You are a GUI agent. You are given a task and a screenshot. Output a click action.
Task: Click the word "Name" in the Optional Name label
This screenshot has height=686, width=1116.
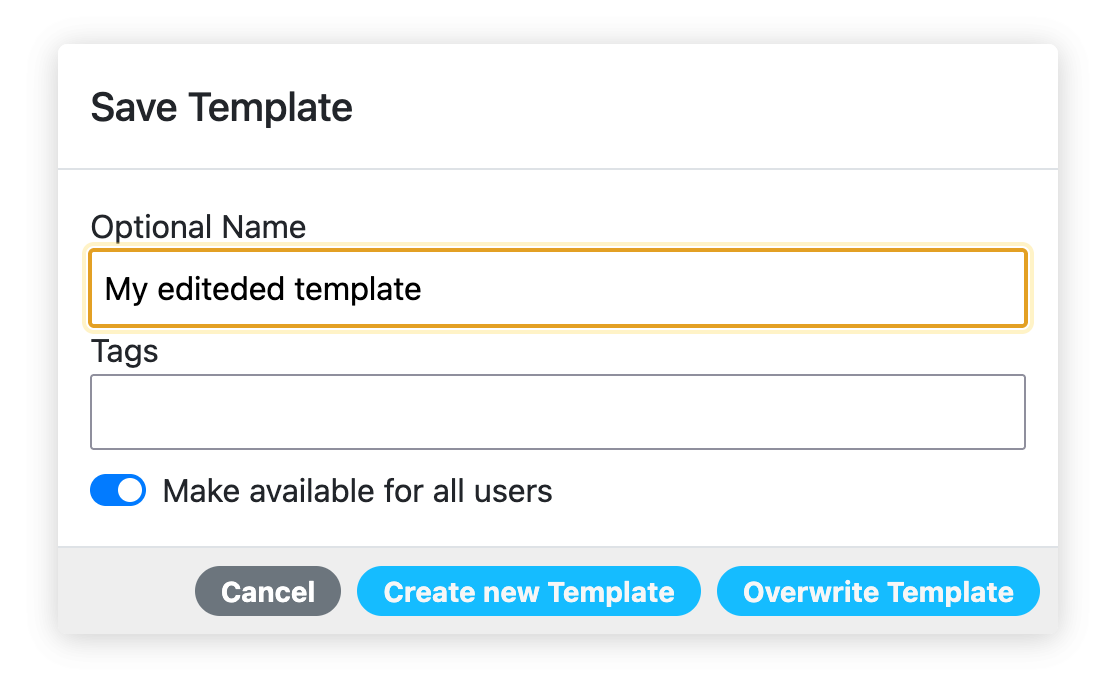click(264, 227)
